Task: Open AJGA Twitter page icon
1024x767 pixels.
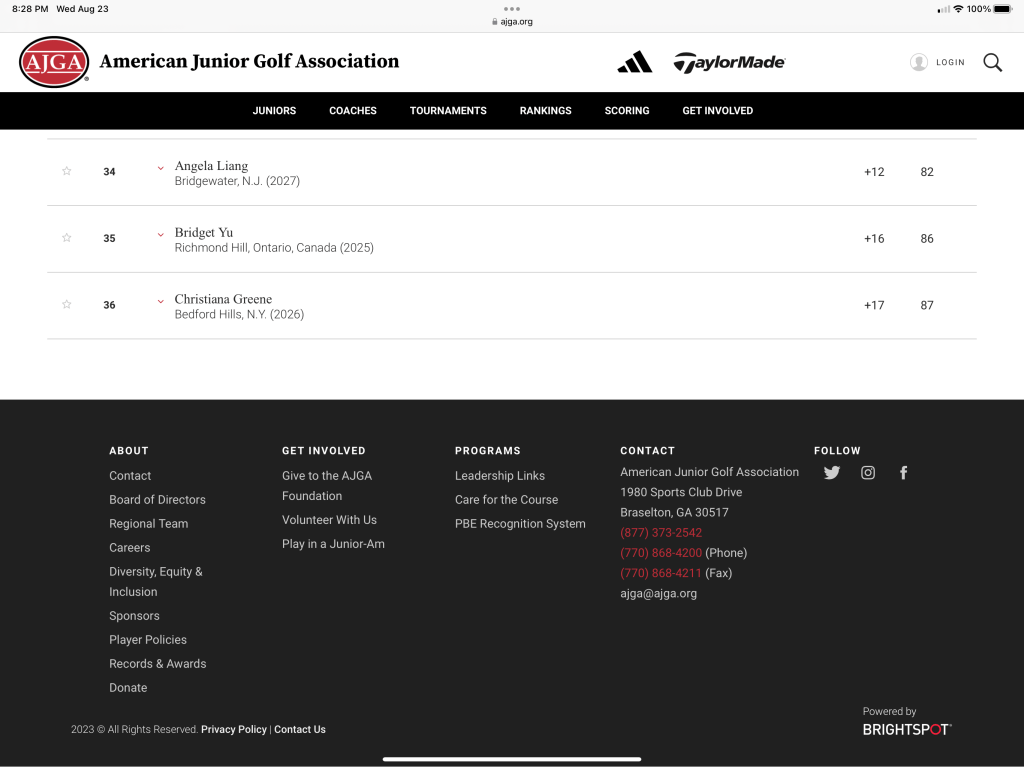Action: tap(832, 473)
